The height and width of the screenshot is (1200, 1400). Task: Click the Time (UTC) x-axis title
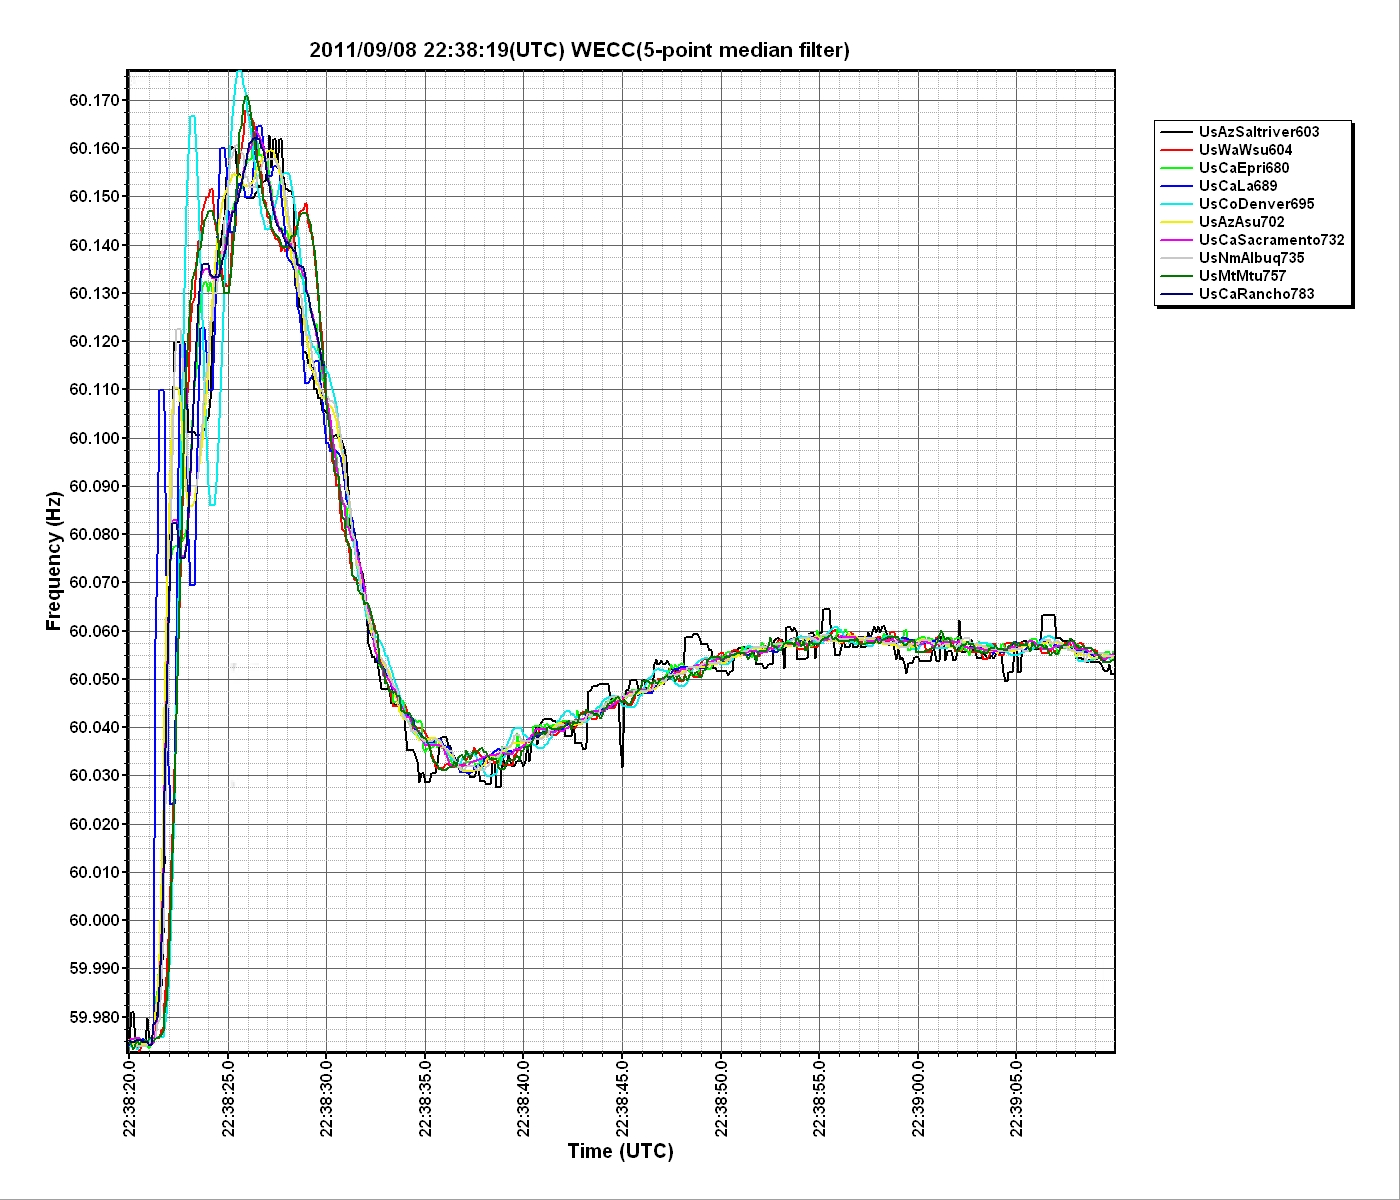point(620,1151)
